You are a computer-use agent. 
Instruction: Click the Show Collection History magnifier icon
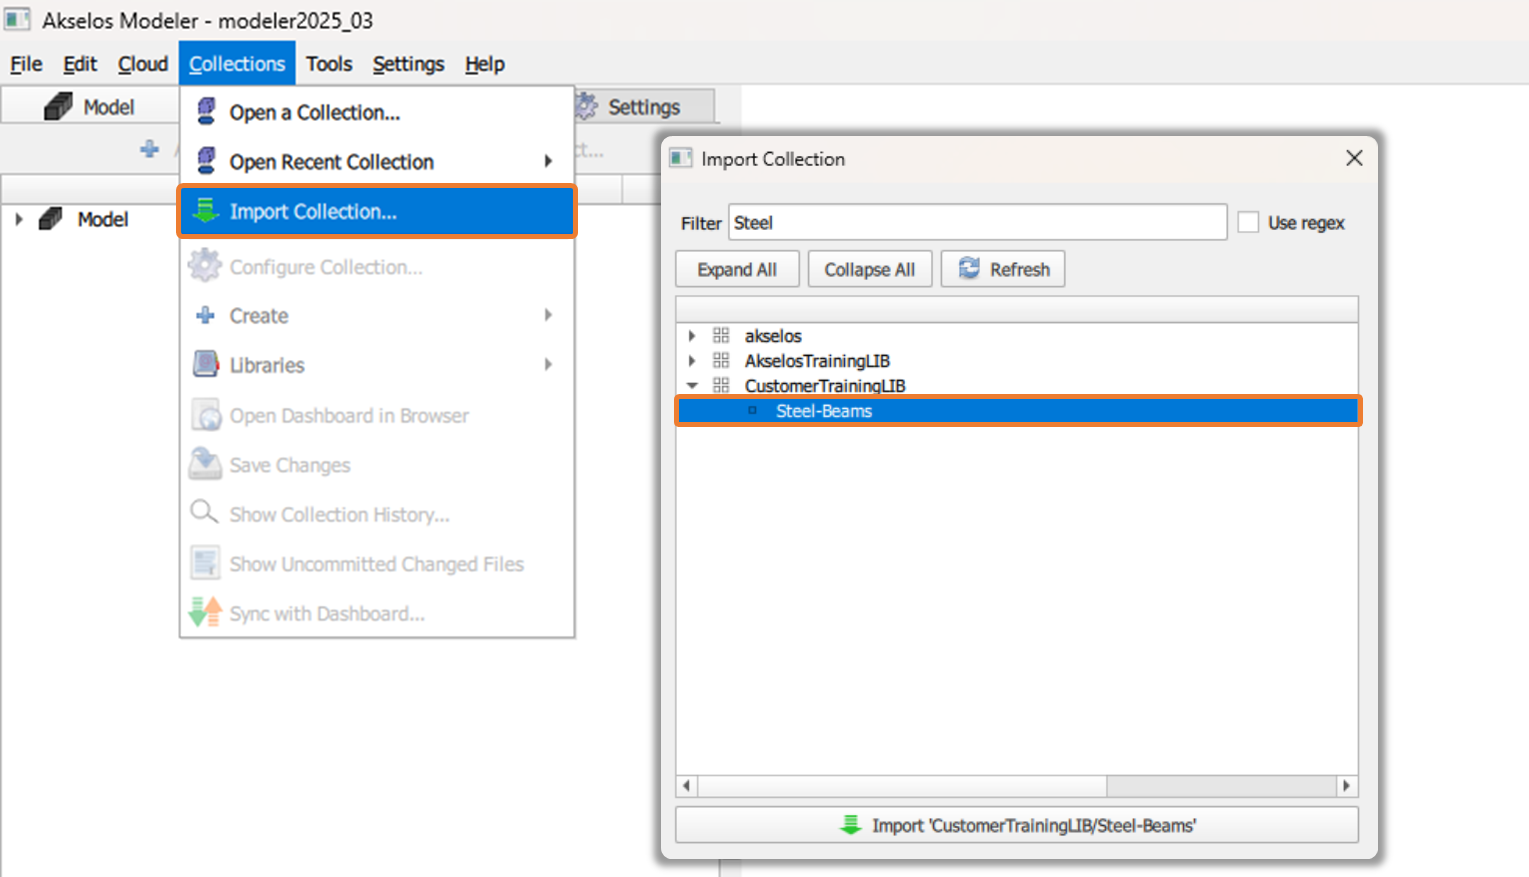(204, 512)
